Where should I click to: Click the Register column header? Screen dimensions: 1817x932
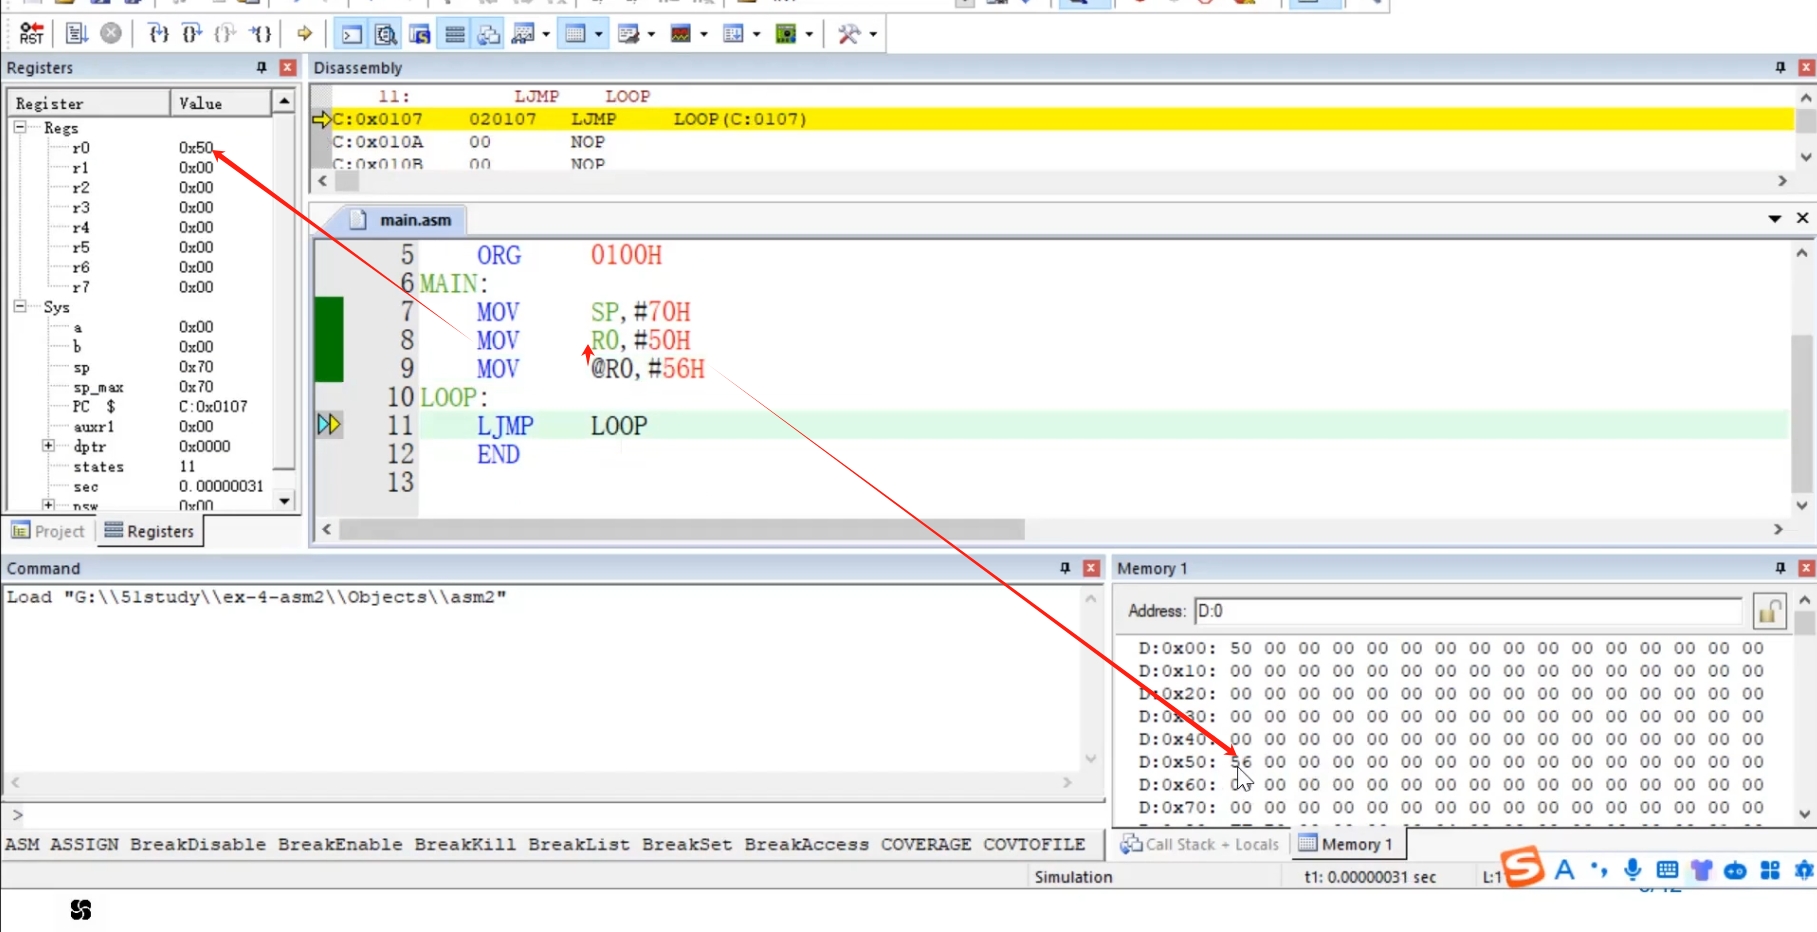tap(90, 103)
